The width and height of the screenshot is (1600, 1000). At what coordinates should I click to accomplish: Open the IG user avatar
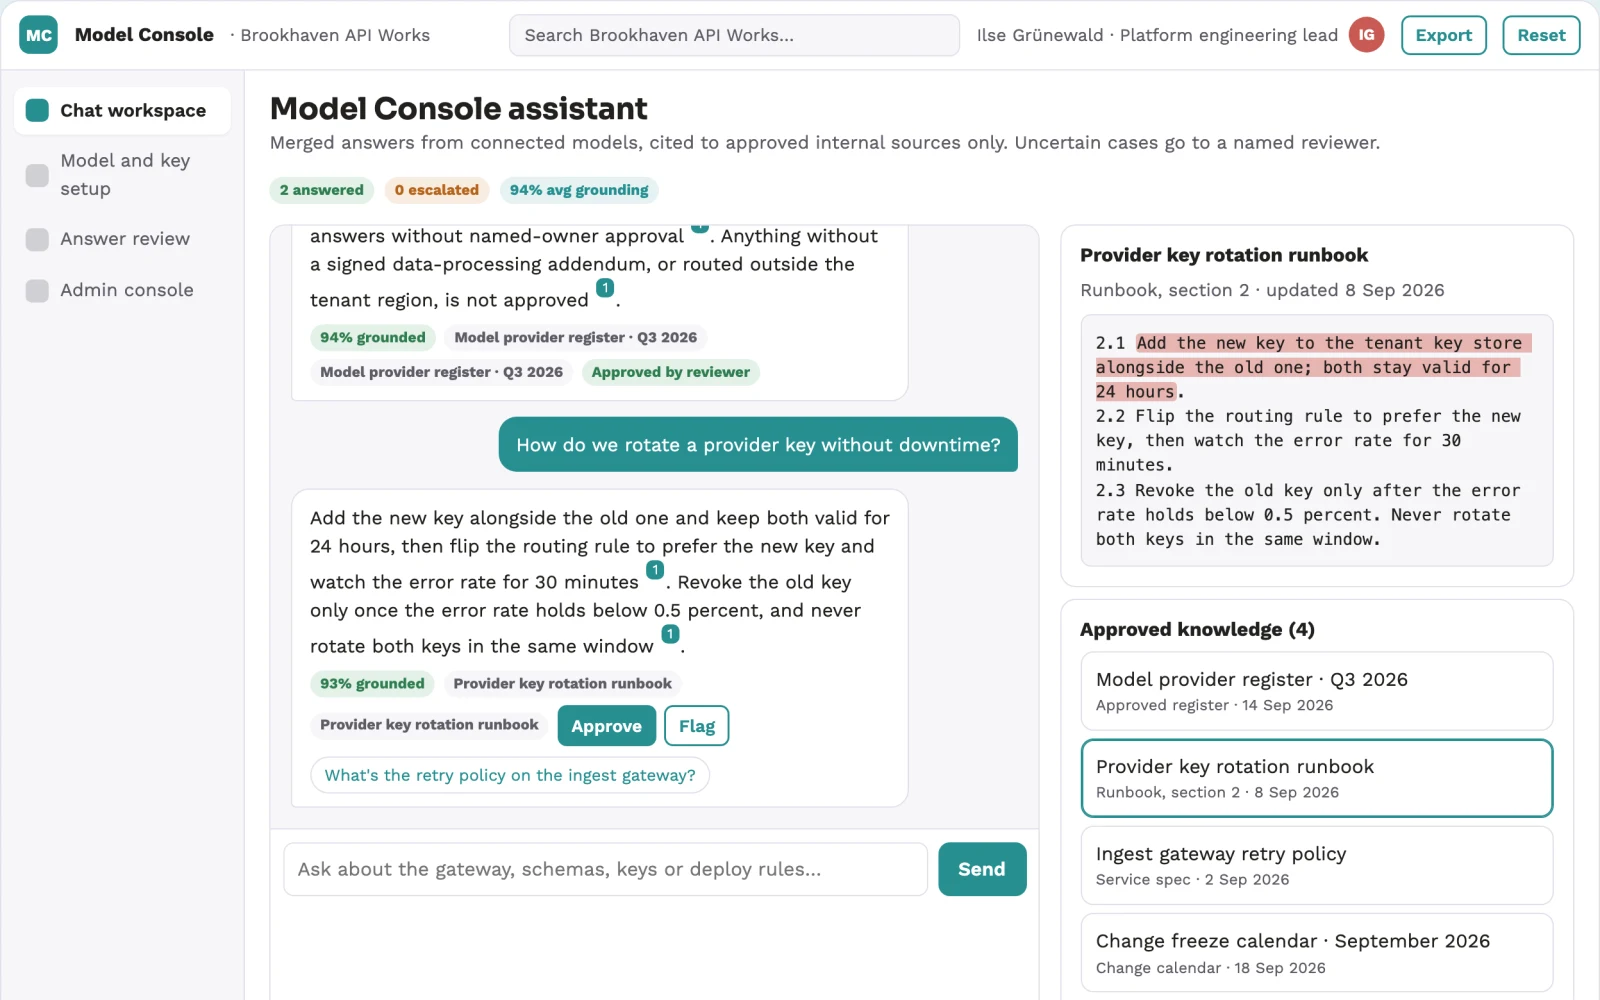click(x=1366, y=35)
